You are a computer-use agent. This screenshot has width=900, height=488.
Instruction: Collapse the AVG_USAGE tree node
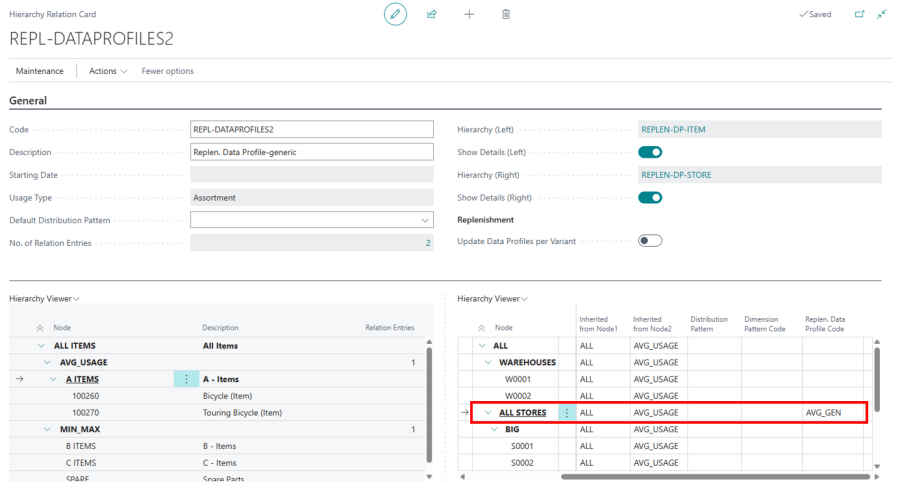tap(46, 362)
